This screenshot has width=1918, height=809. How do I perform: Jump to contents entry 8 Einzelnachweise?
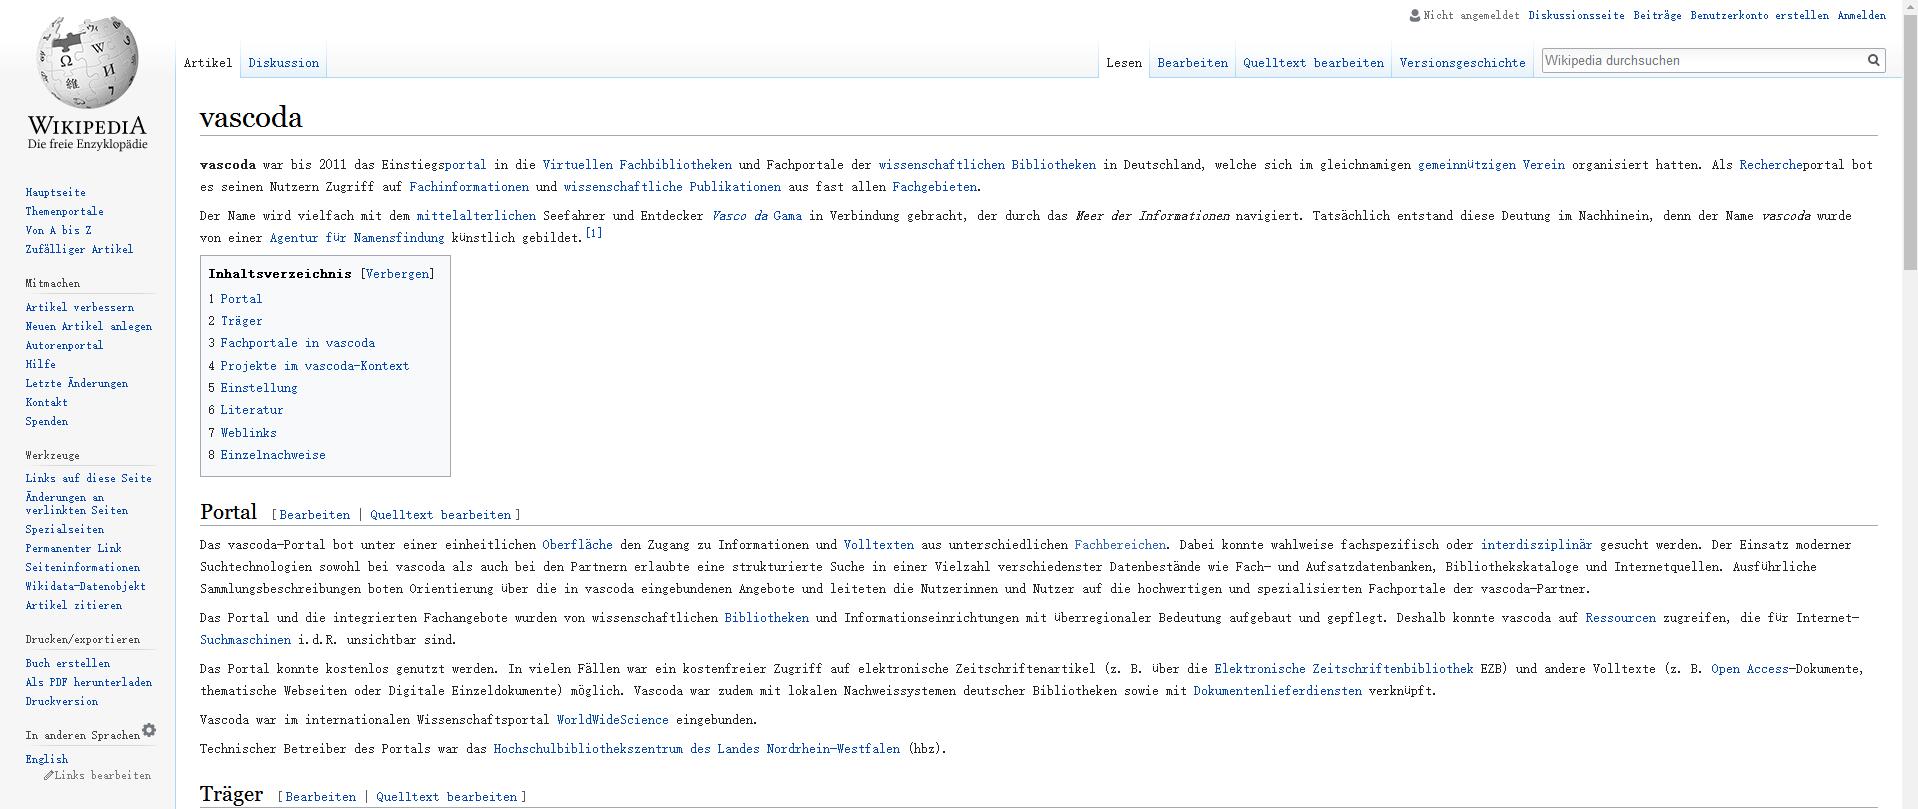[267, 455]
